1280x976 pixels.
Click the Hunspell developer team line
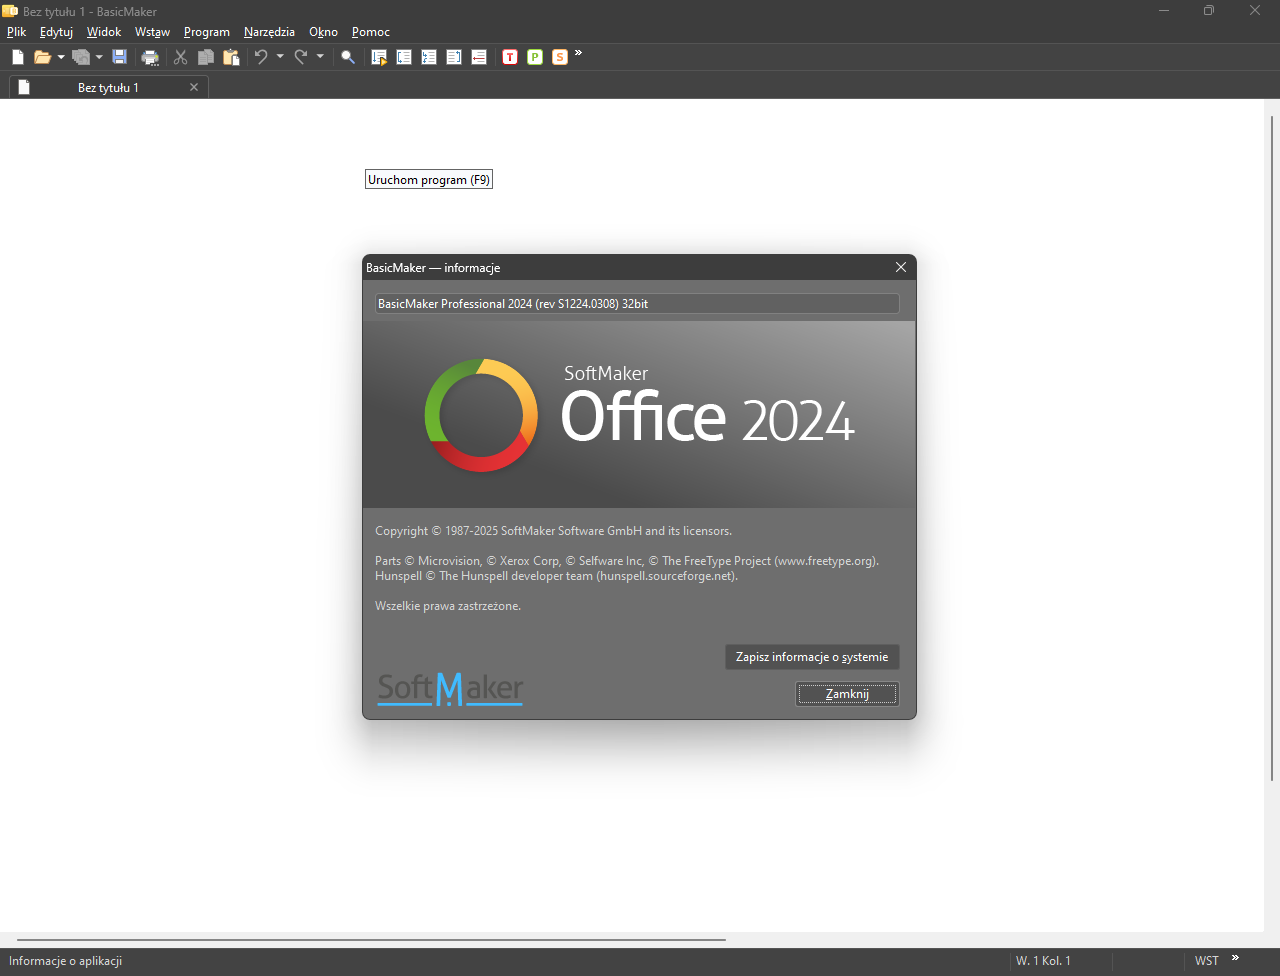tap(557, 576)
